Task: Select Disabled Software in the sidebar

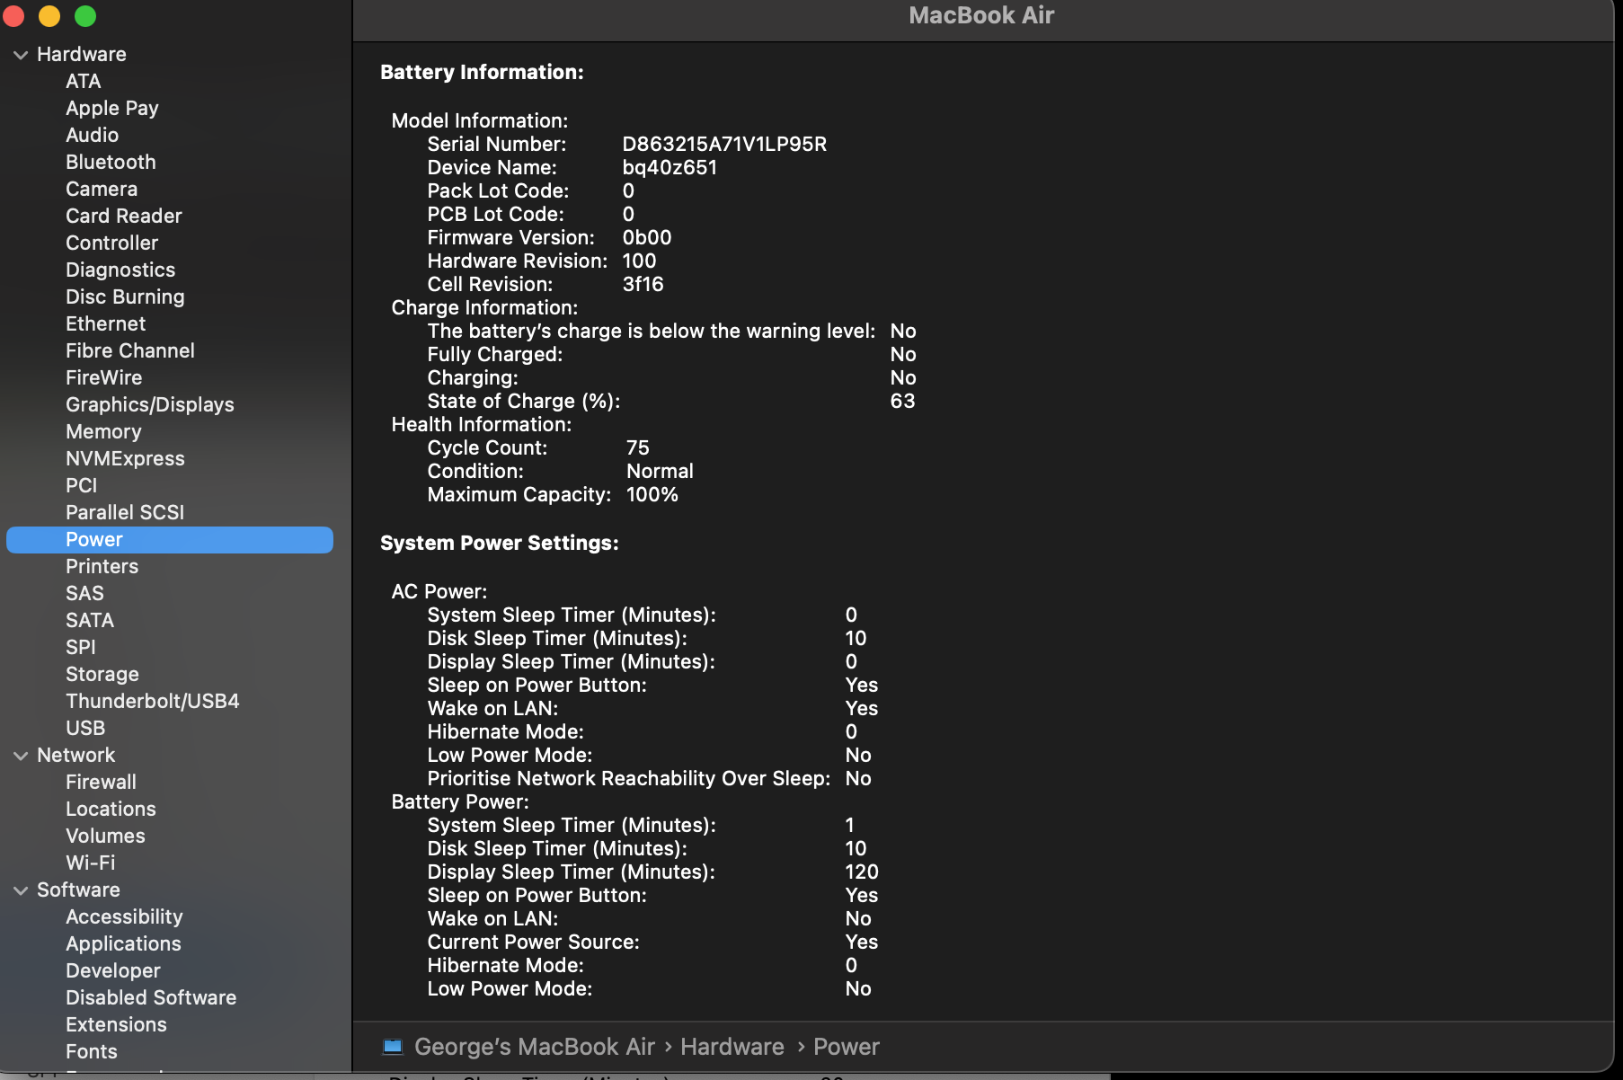Action: pos(151,998)
